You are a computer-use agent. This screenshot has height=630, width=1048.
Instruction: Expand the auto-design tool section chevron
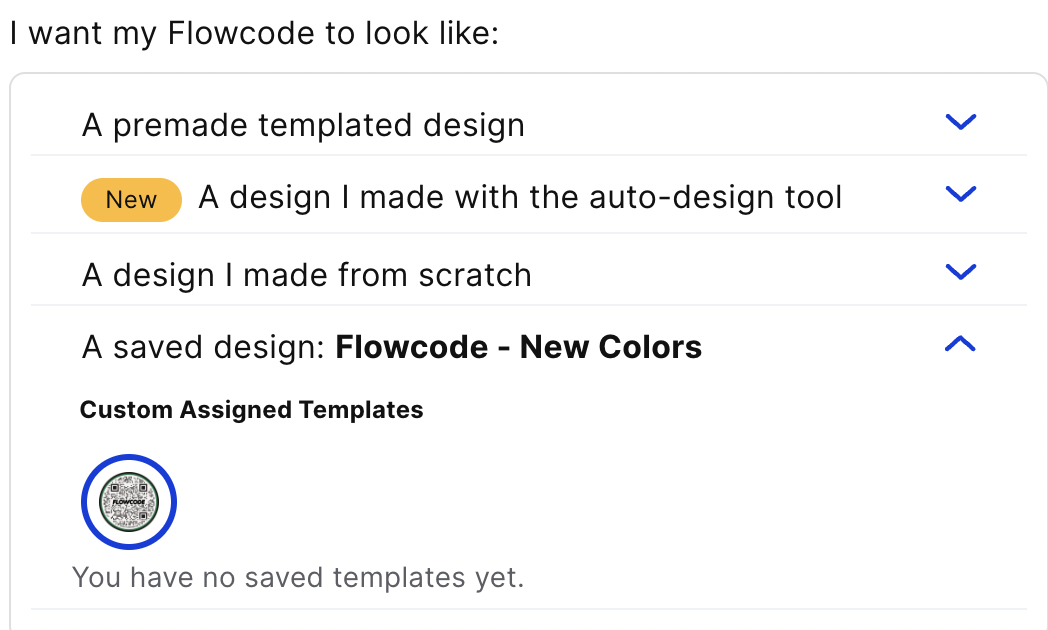coord(960,194)
